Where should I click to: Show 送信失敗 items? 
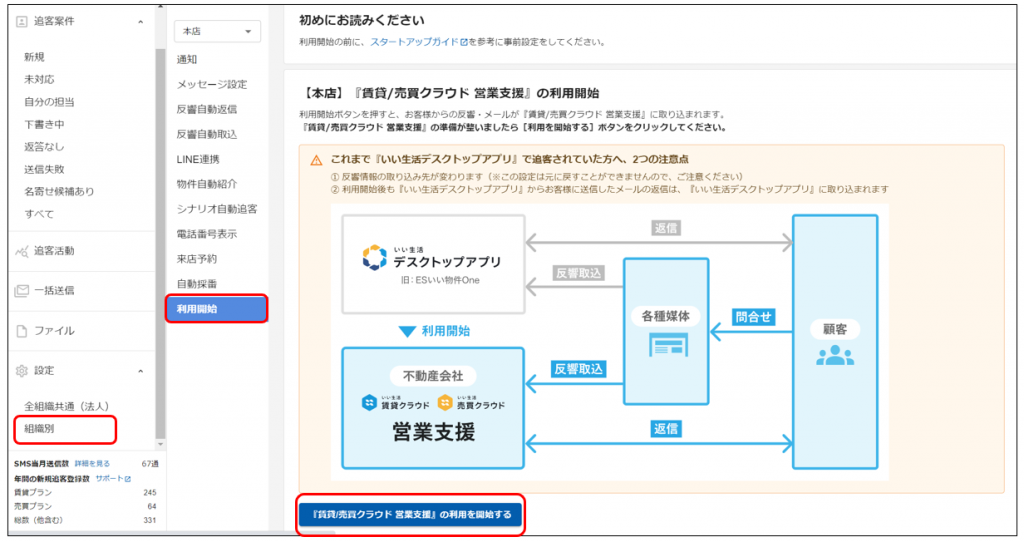pyautogui.click(x=44, y=168)
